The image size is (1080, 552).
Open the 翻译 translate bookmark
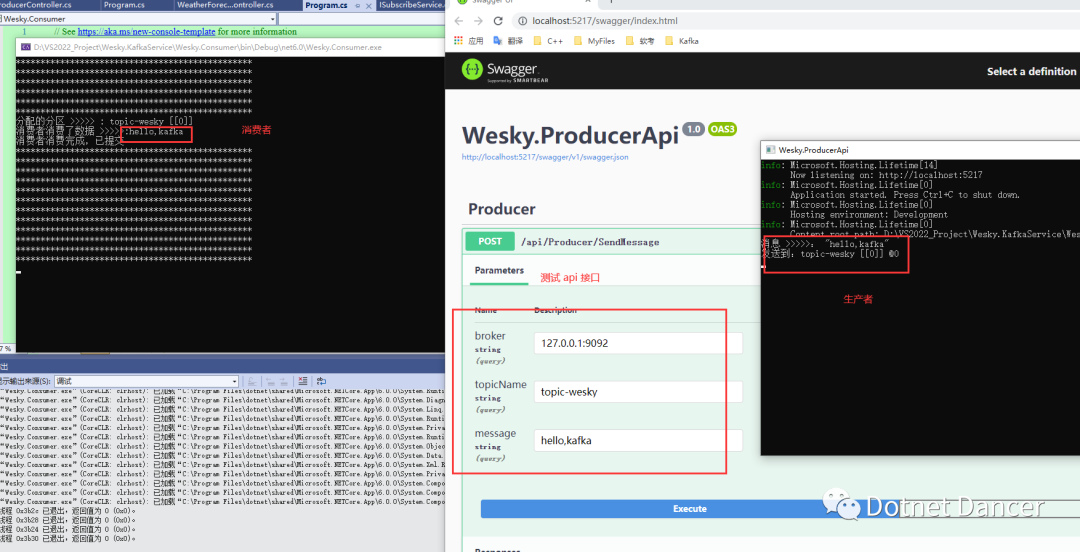508,41
